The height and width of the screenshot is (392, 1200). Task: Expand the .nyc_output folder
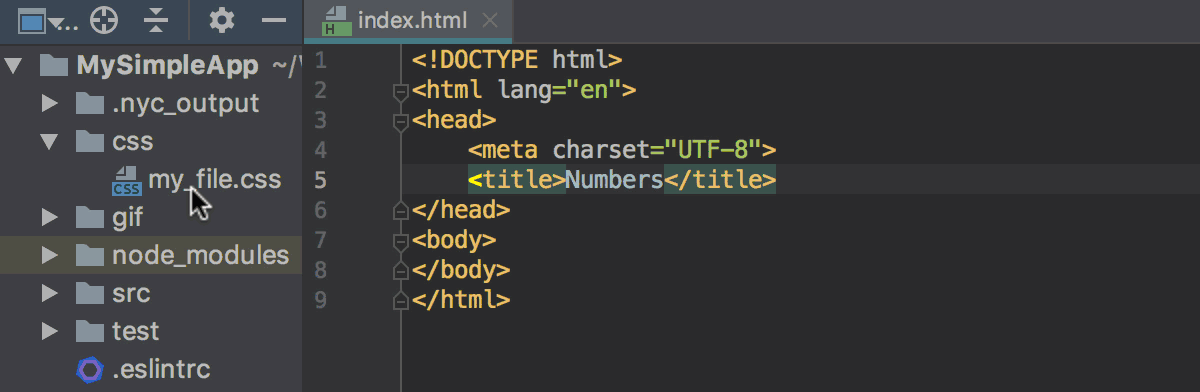[x=49, y=103]
